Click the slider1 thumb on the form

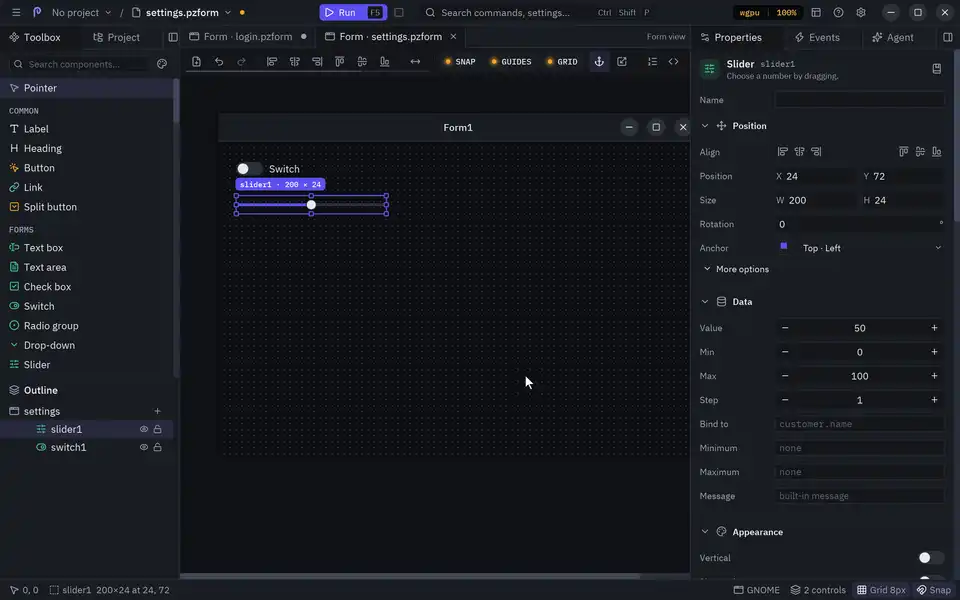[311, 204]
